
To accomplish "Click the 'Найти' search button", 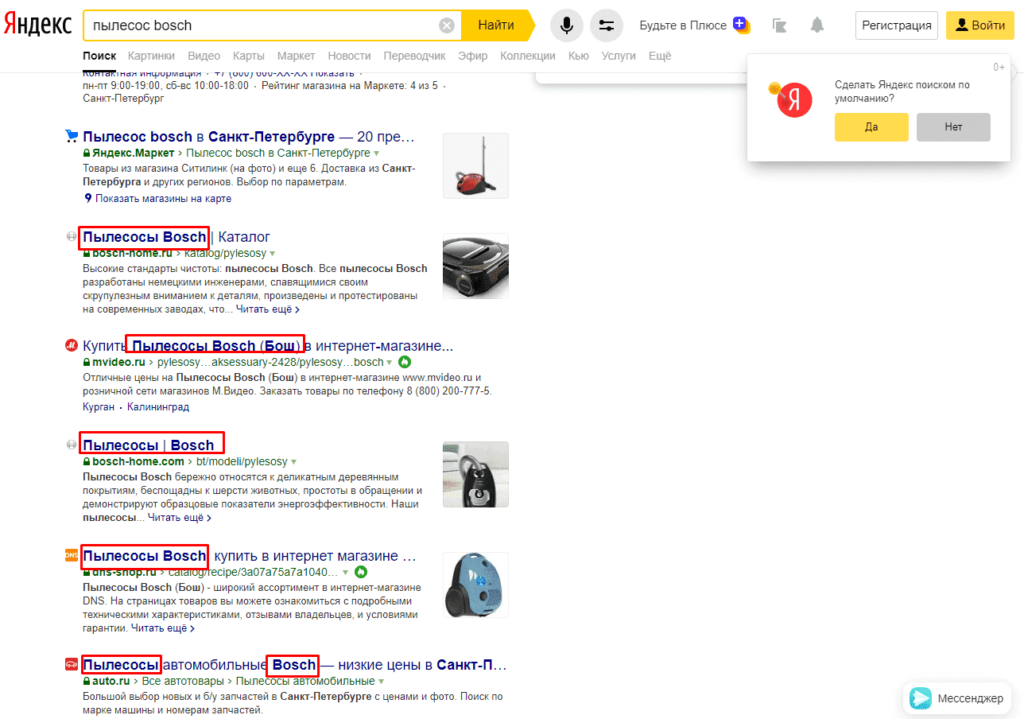I will click(496, 25).
